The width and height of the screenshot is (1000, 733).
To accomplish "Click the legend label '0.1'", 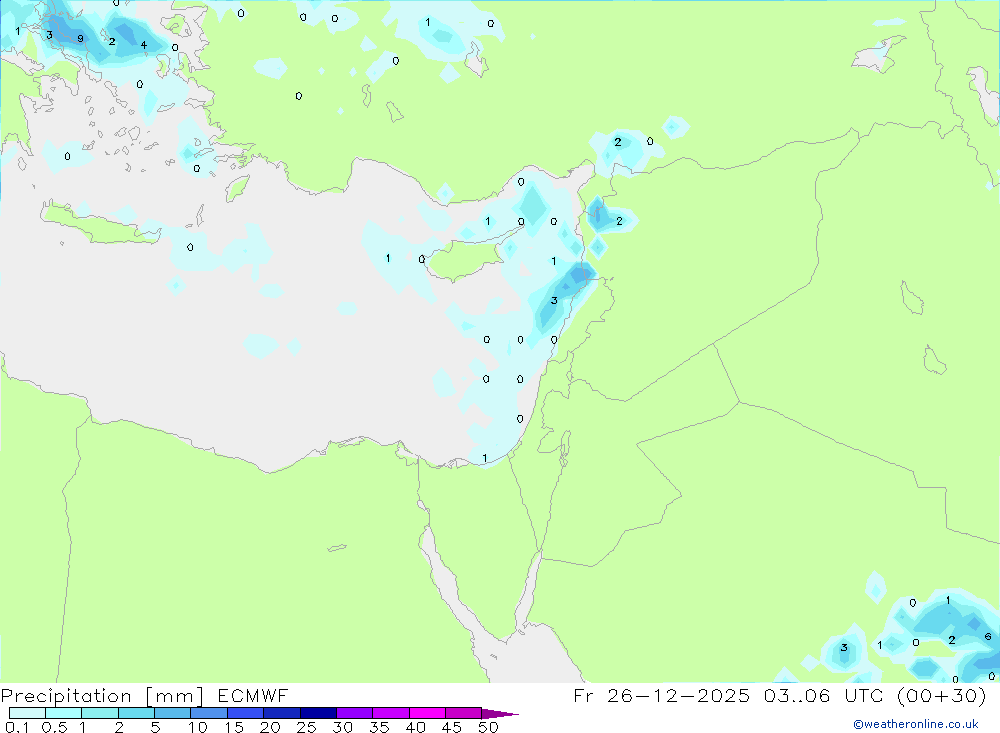I will tap(18, 727).
